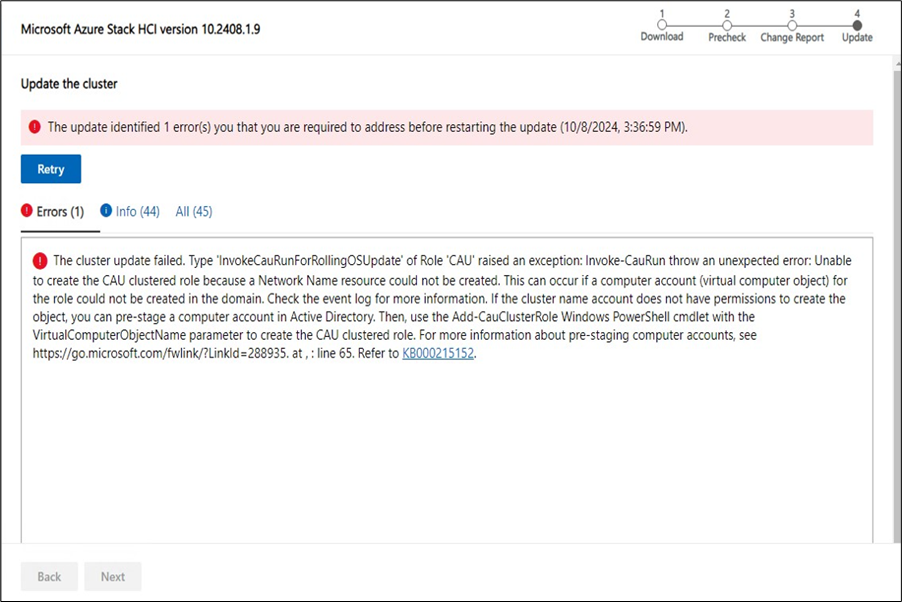Click the error badge beside the Errors tab
The image size is (902, 602).
26,211
